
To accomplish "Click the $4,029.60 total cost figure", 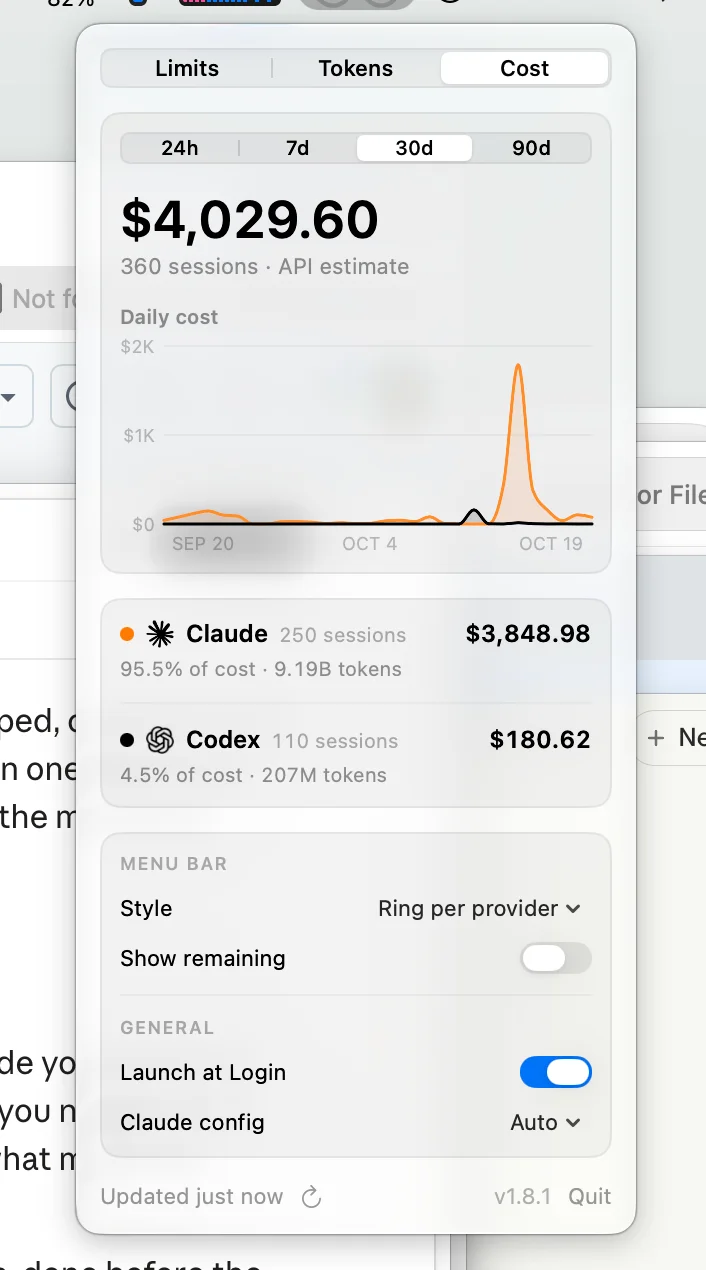I will pos(250,220).
